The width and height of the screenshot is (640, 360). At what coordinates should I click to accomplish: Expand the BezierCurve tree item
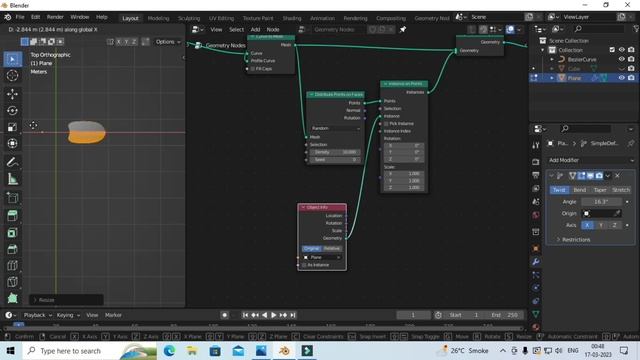point(552,59)
